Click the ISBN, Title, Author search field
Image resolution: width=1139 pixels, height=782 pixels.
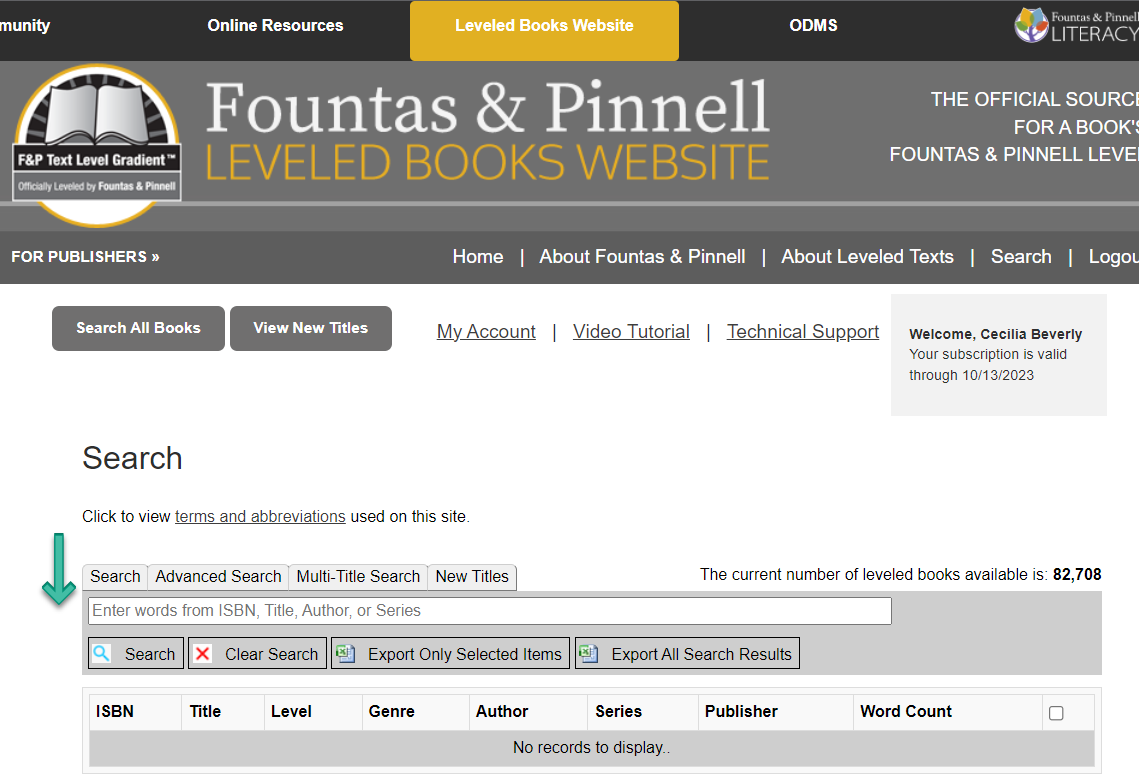coord(489,611)
